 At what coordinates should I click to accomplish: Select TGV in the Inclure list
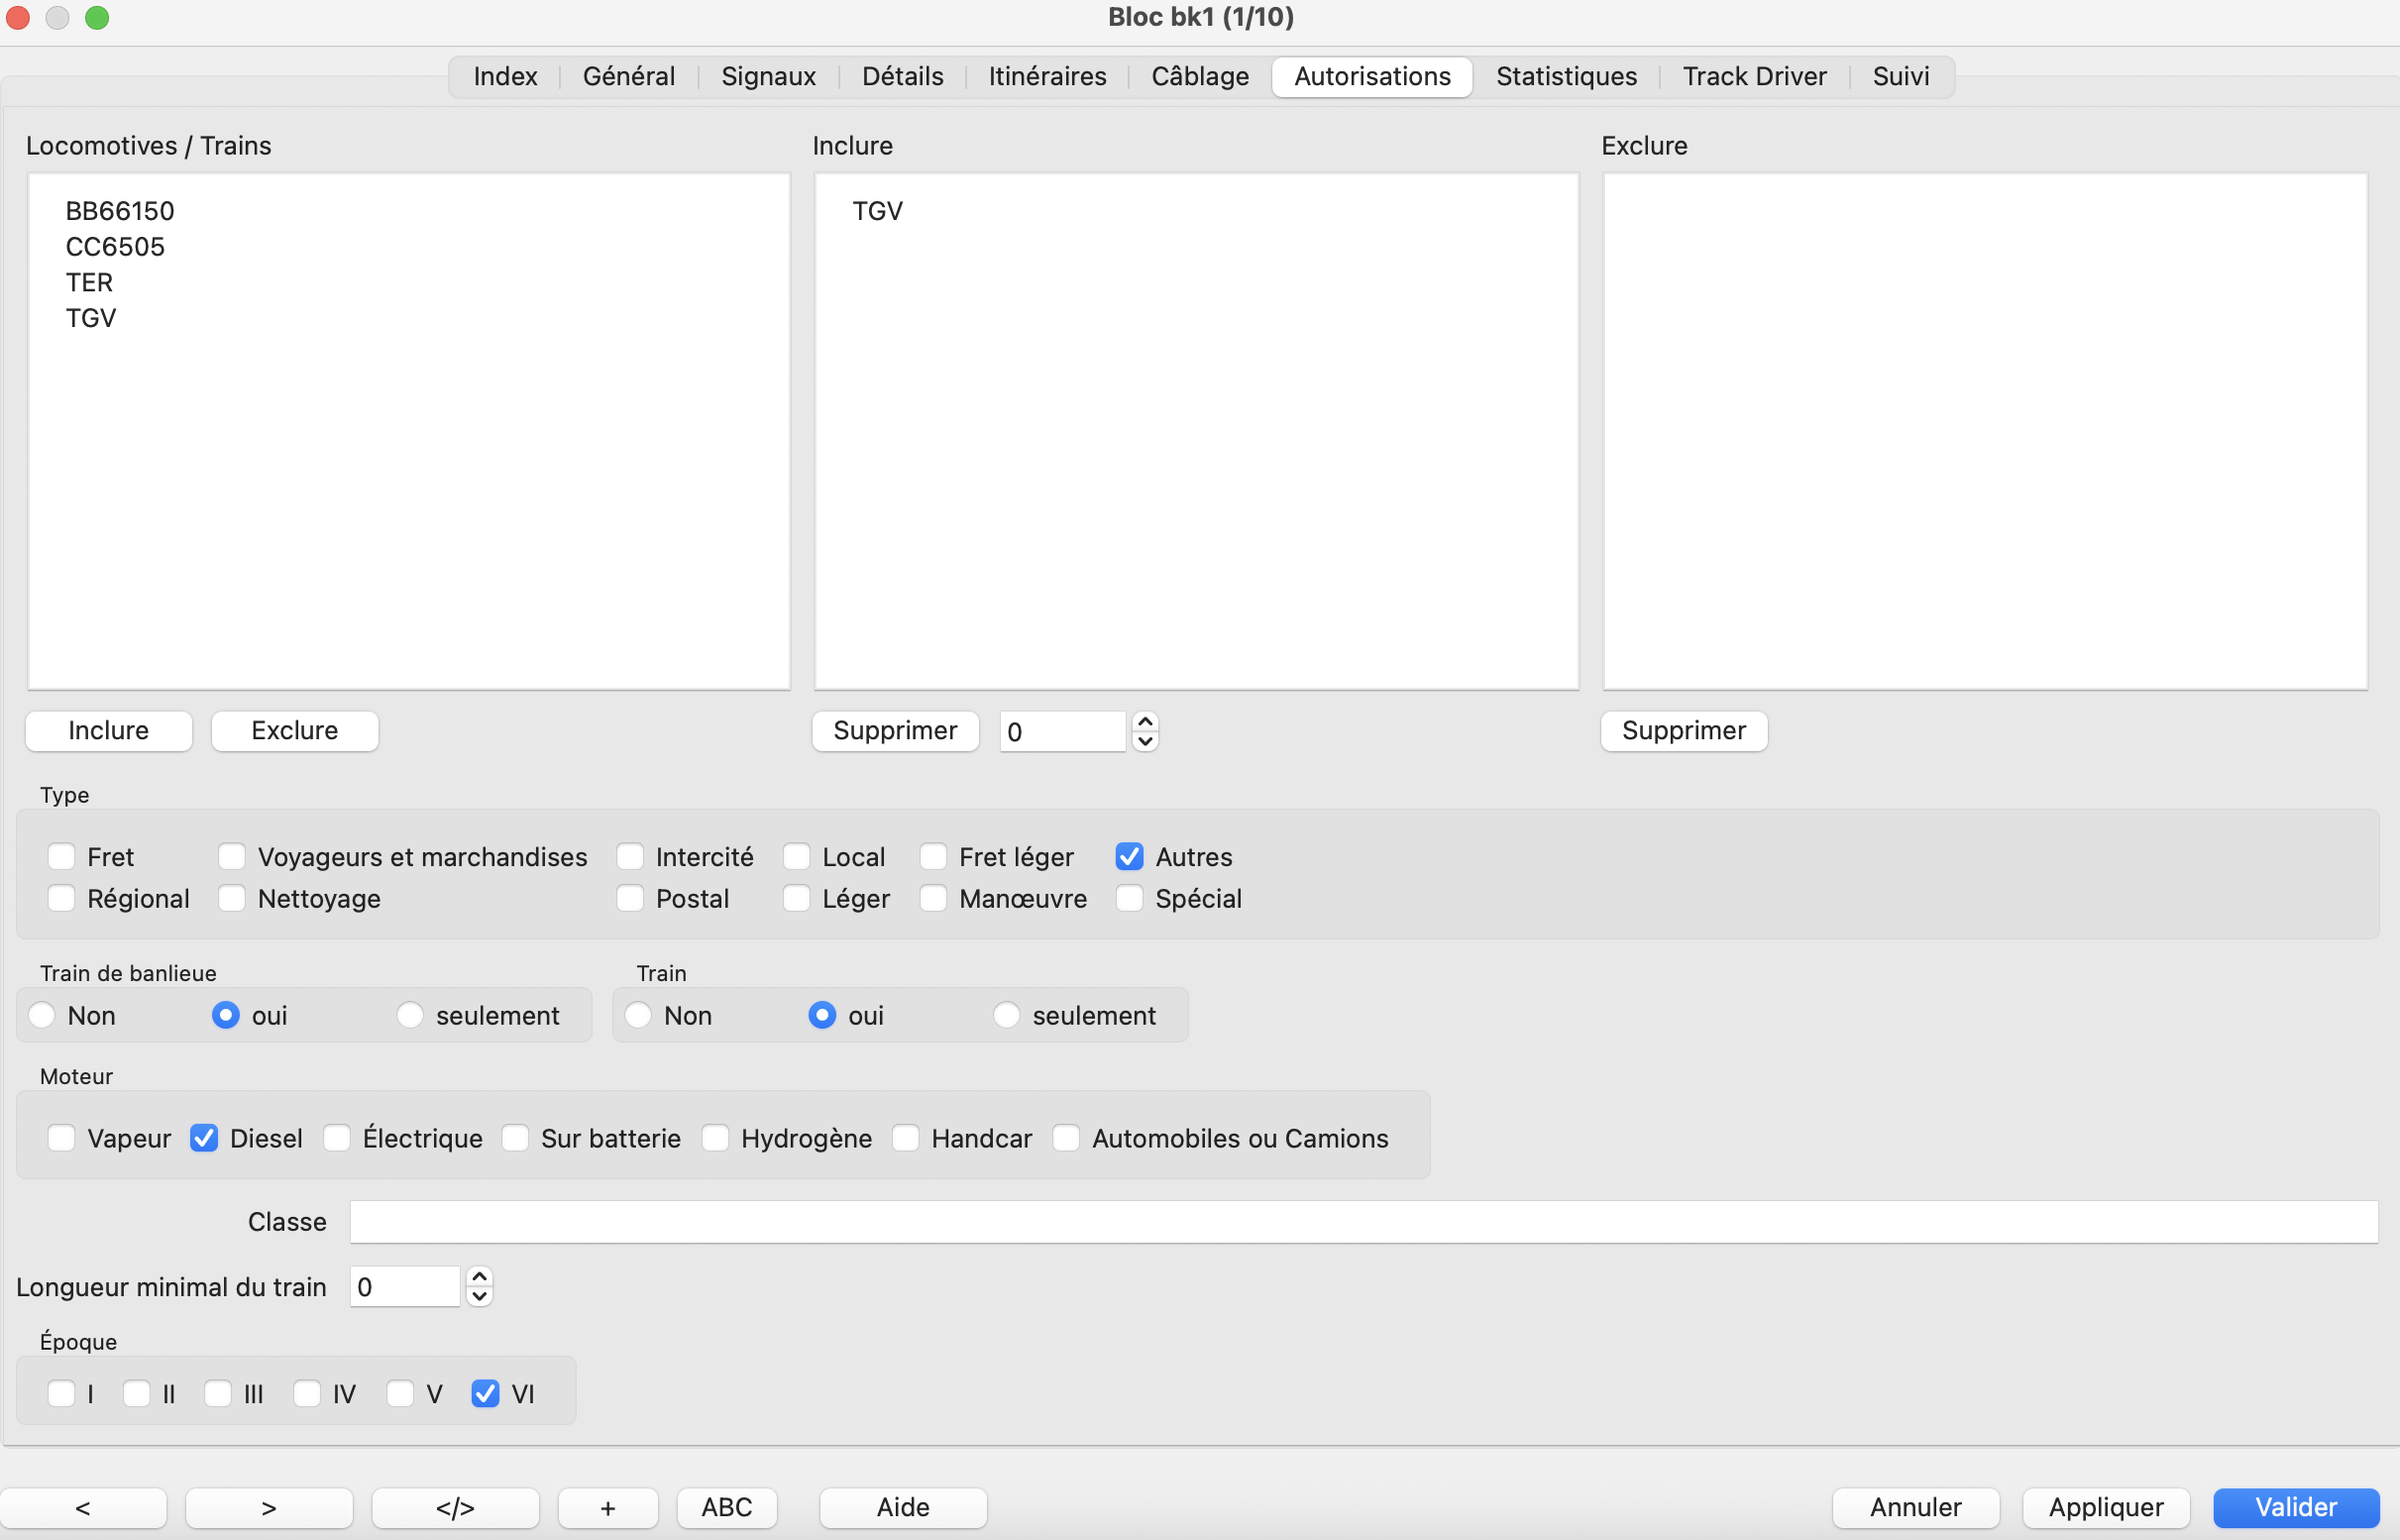tap(877, 211)
